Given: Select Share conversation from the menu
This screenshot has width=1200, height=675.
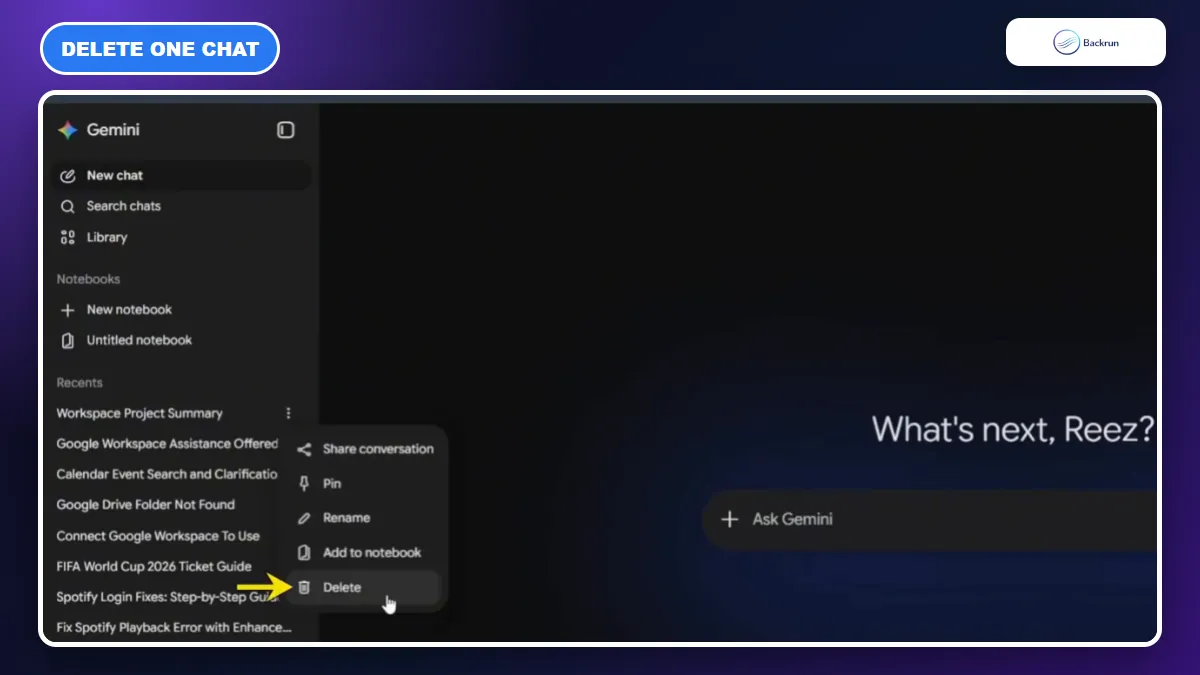Looking at the screenshot, I should coord(365,450).
